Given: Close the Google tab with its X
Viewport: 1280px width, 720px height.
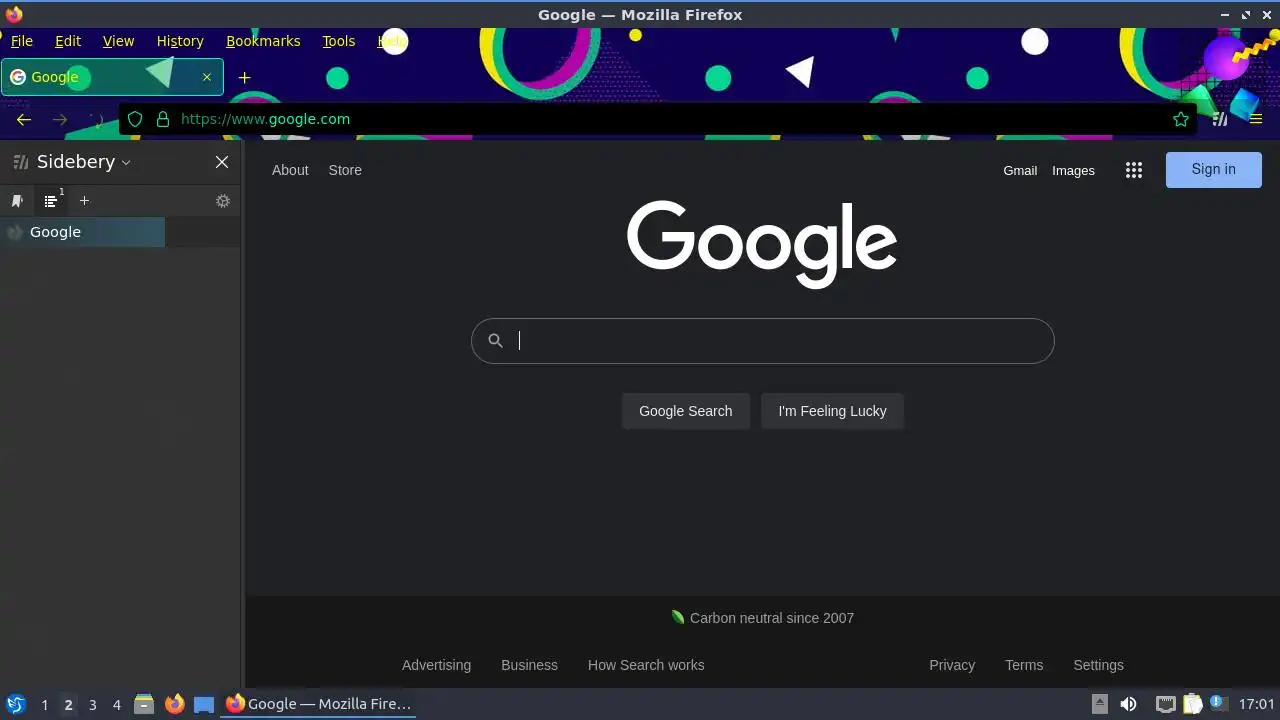Looking at the screenshot, I should coord(207,77).
